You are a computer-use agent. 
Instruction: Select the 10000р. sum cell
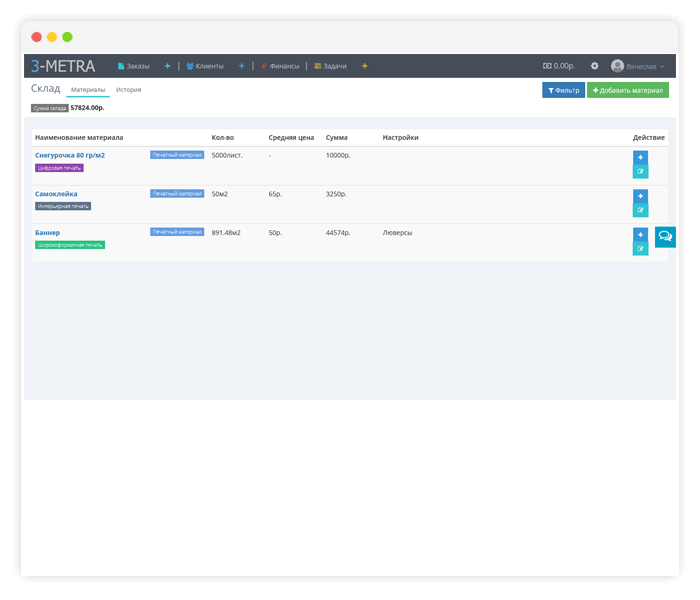[x=338, y=155]
